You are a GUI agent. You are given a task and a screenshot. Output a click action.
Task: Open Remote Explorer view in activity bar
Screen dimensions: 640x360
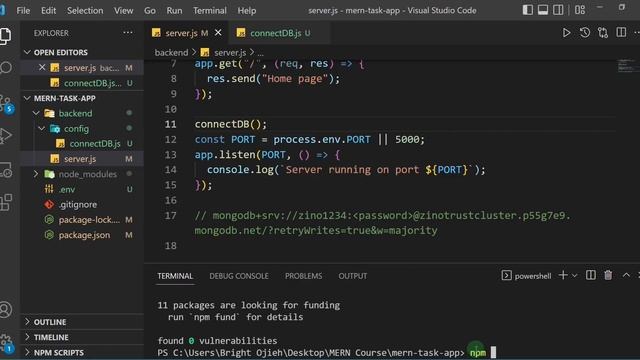5,169
